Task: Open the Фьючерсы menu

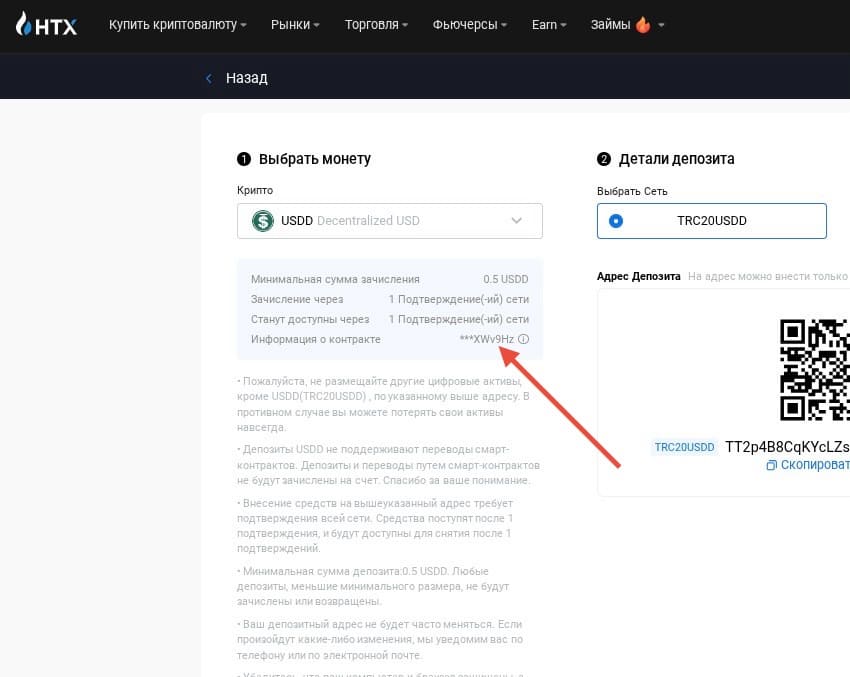Action: (x=470, y=24)
